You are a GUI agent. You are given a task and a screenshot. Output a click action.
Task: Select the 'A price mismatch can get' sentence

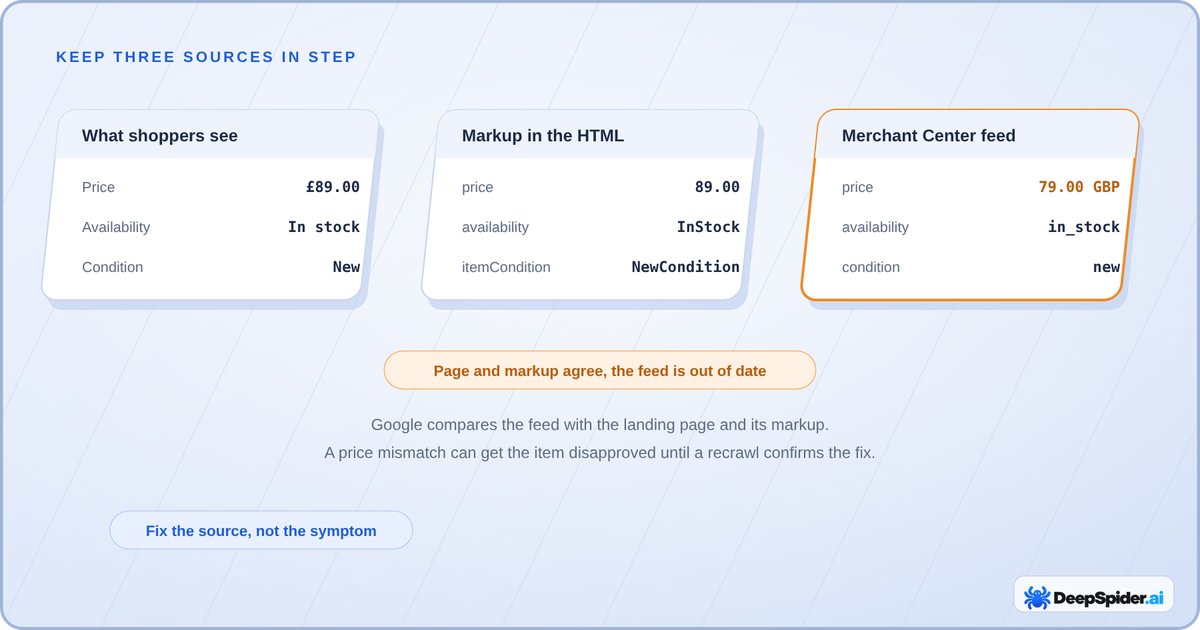click(x=600, y=453)
